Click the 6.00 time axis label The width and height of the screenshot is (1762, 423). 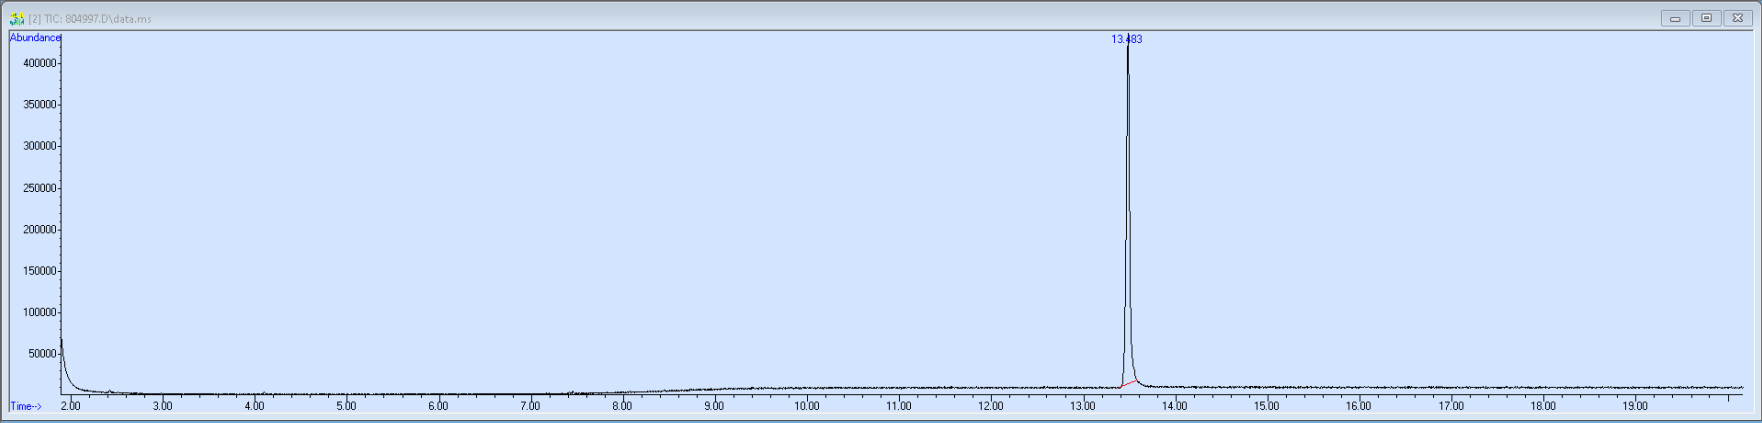tap(438, 406)
